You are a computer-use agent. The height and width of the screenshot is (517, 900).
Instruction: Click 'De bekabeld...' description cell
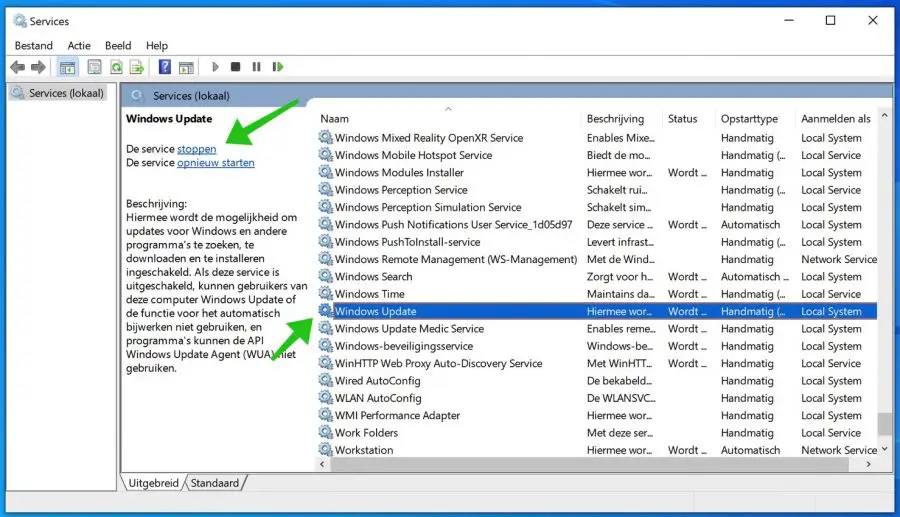tap(619, 380)
